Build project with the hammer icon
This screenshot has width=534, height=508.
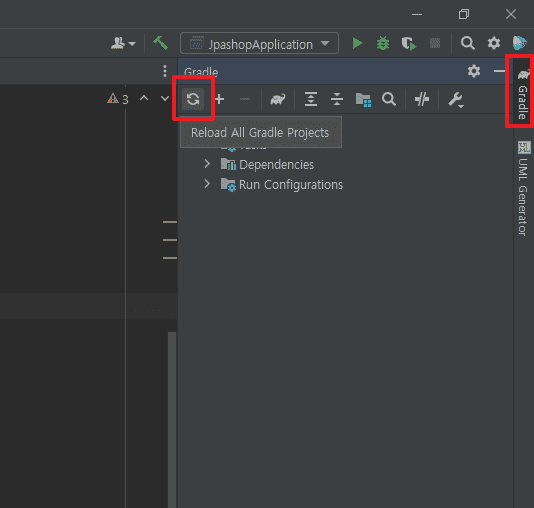[160, 43]
